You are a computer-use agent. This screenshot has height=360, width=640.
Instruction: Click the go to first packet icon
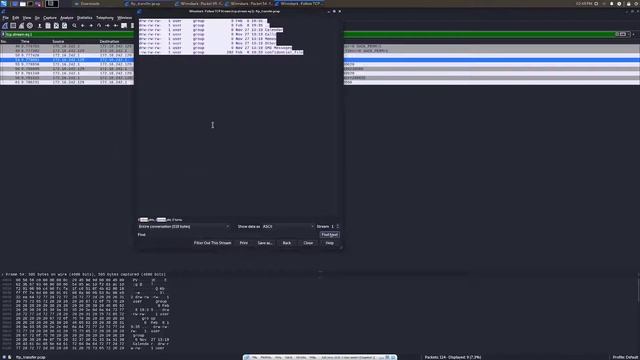(107, 26)
